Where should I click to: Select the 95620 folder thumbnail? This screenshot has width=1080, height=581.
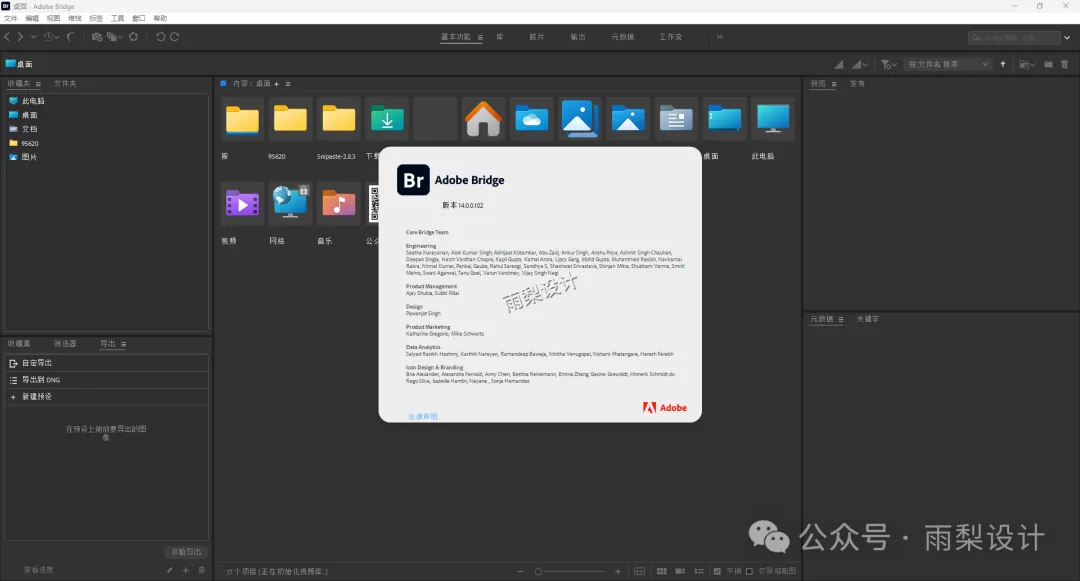(x=291, y=119)
